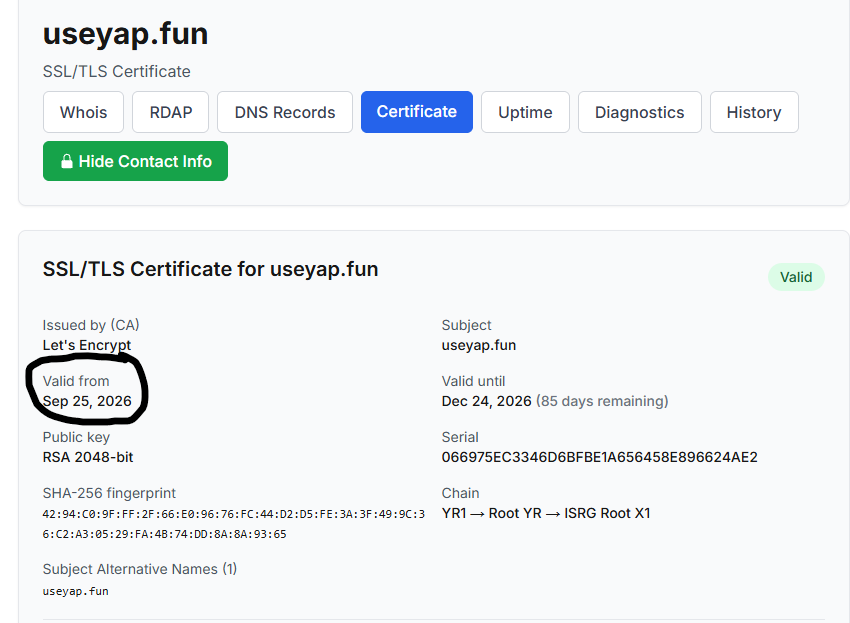Click the Public key label
The height and width of the screenshot is (623, 850).
[x=76, y=437]
